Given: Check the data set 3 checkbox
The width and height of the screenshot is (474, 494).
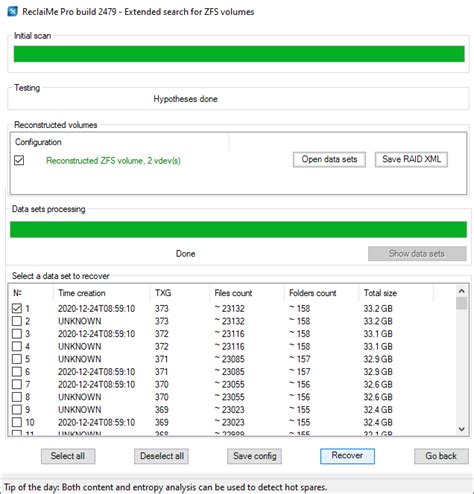Looking at the screenshot, I should [17, 334].
